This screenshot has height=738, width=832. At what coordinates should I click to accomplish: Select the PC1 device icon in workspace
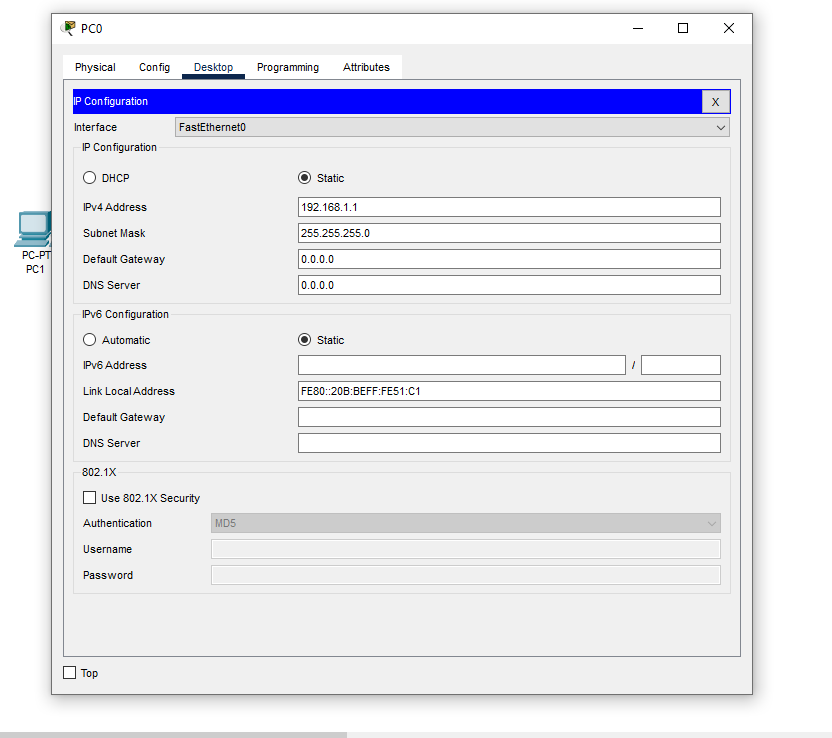click(x=33, y=229)
